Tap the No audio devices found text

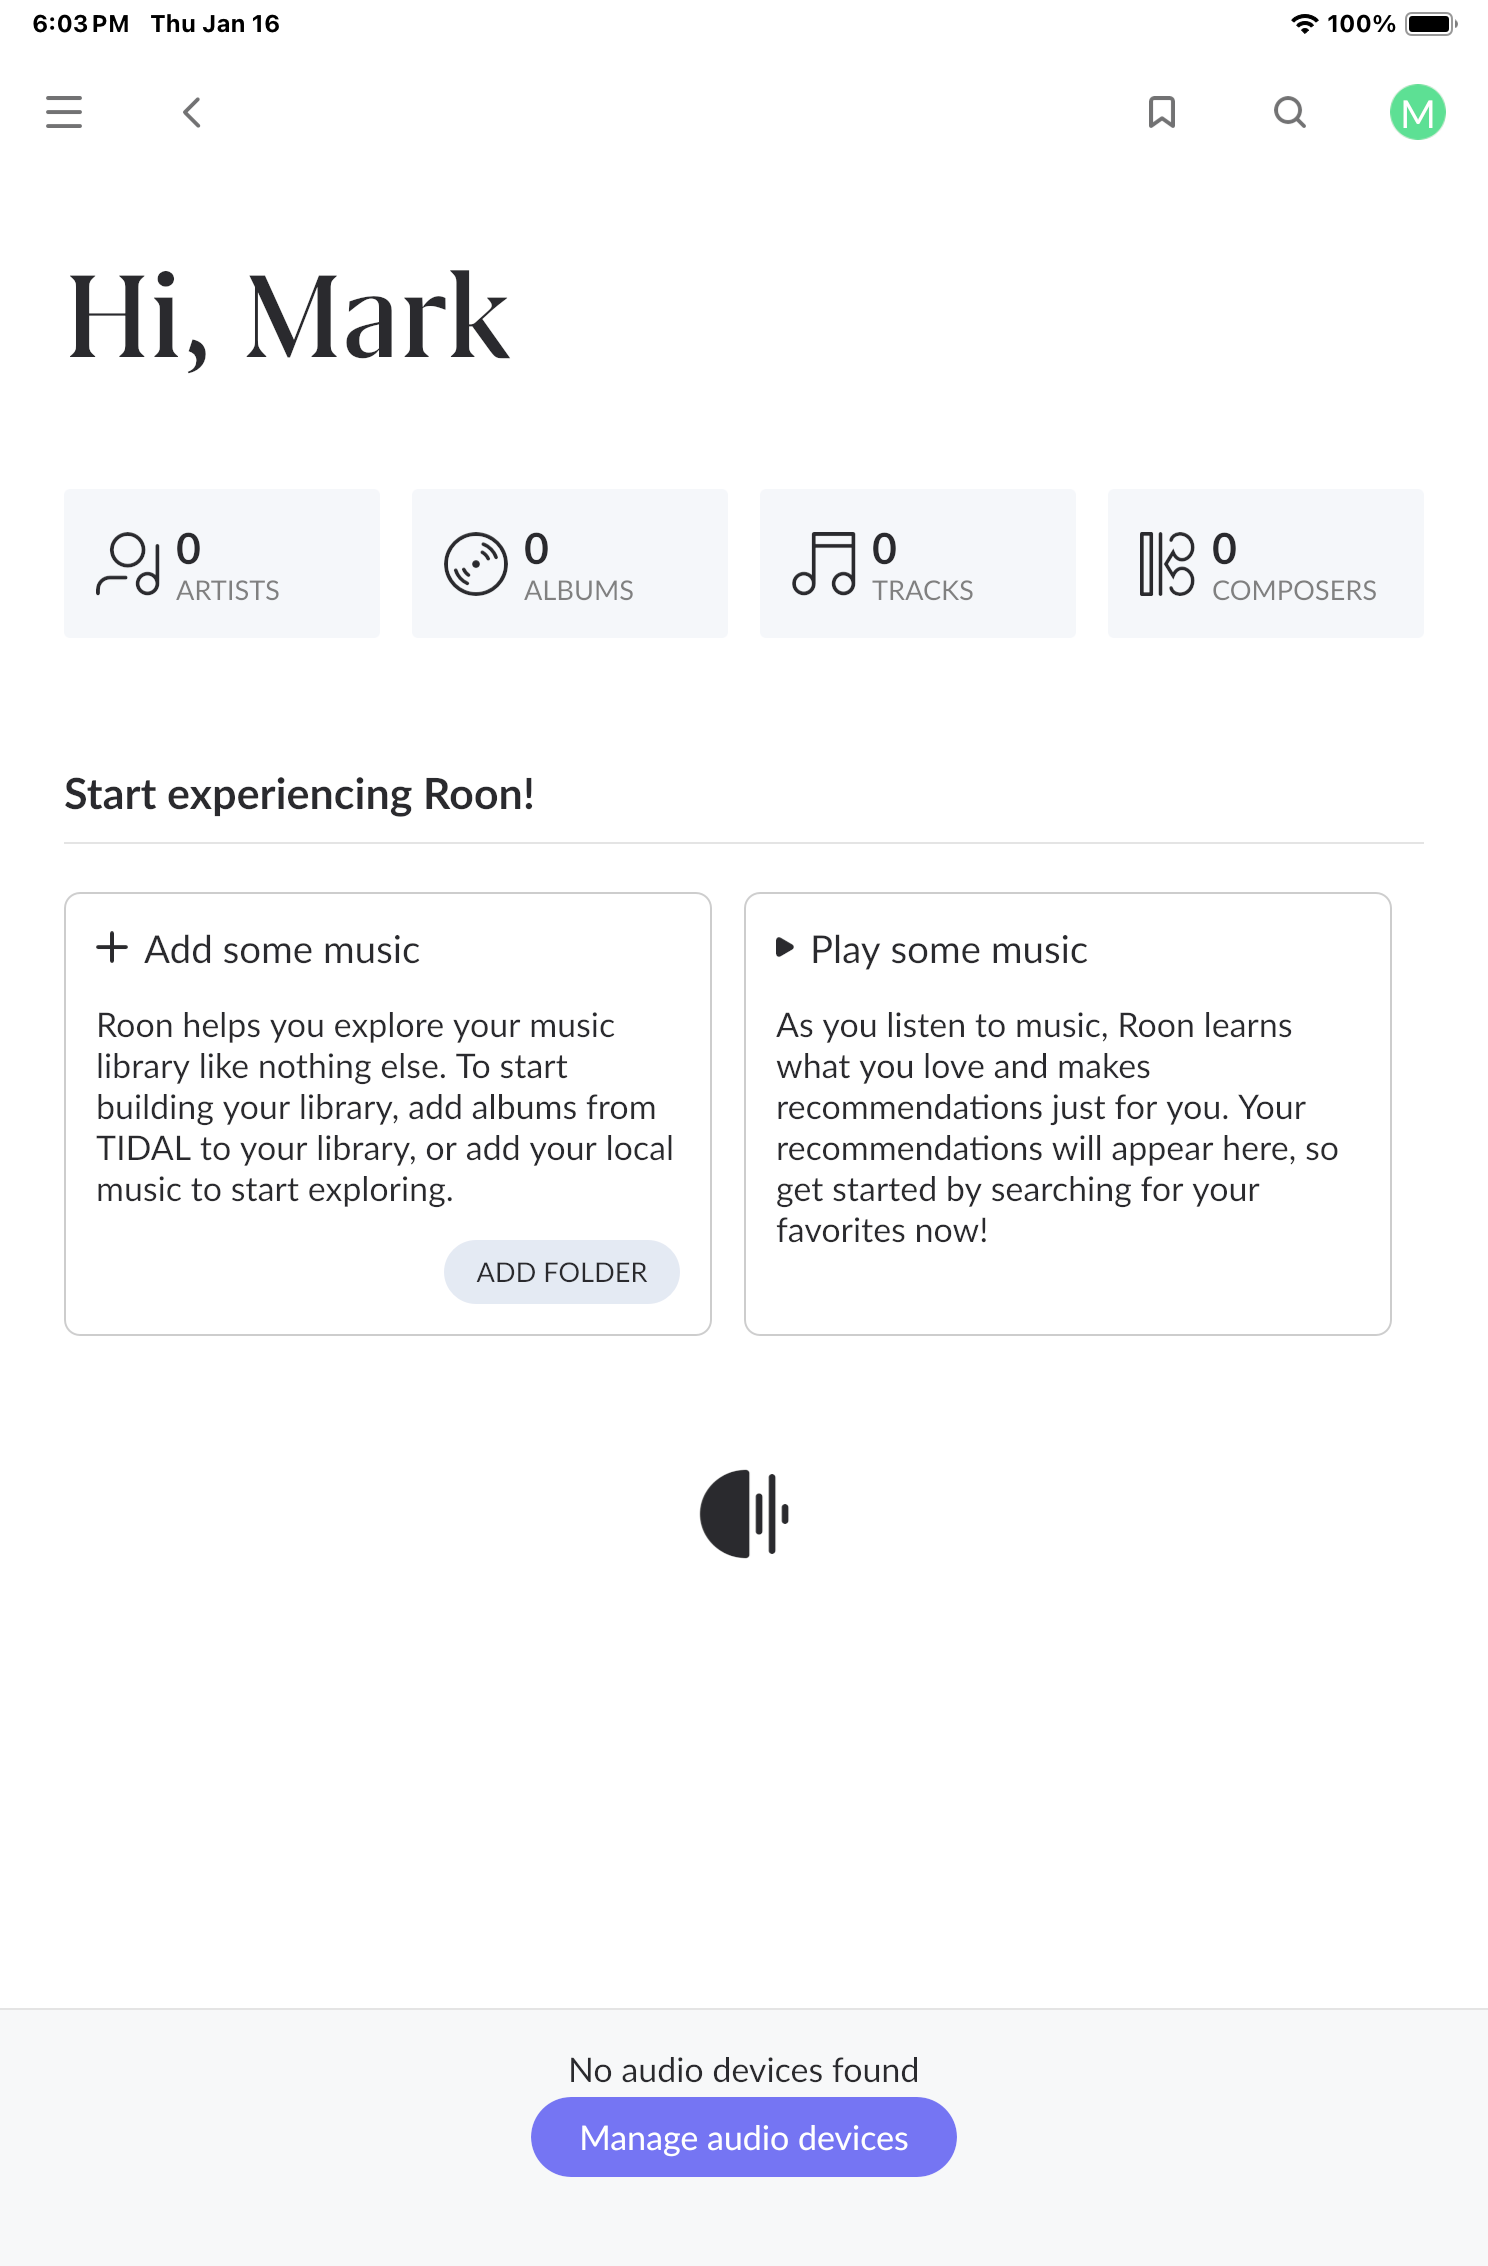[744, 2069]
